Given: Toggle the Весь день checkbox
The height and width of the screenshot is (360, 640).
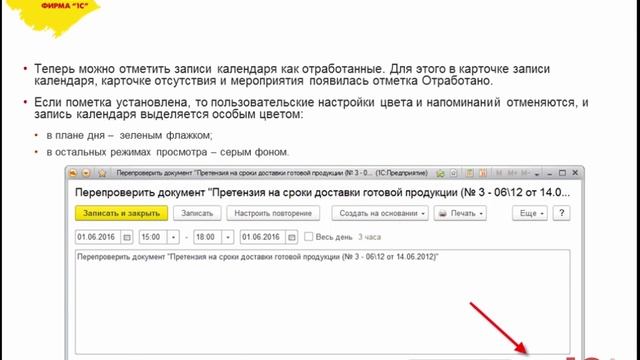Looking at the screenshot, I should [x=309, y=236].
